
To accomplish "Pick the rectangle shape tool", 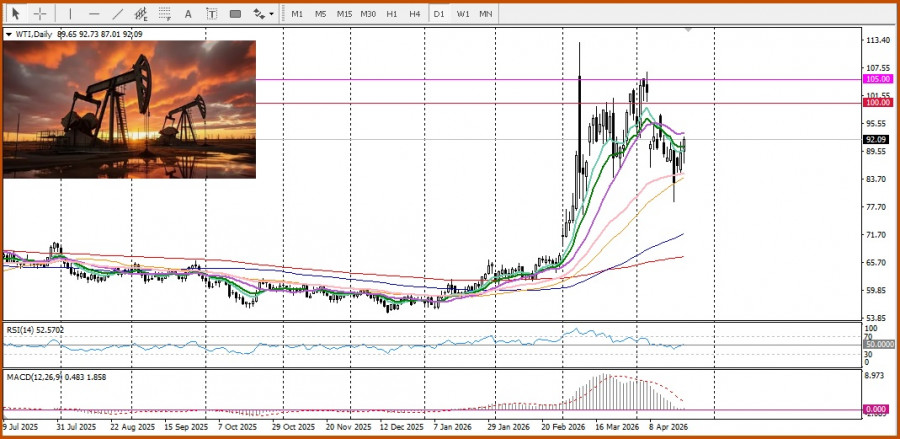I will pos(235,14).
